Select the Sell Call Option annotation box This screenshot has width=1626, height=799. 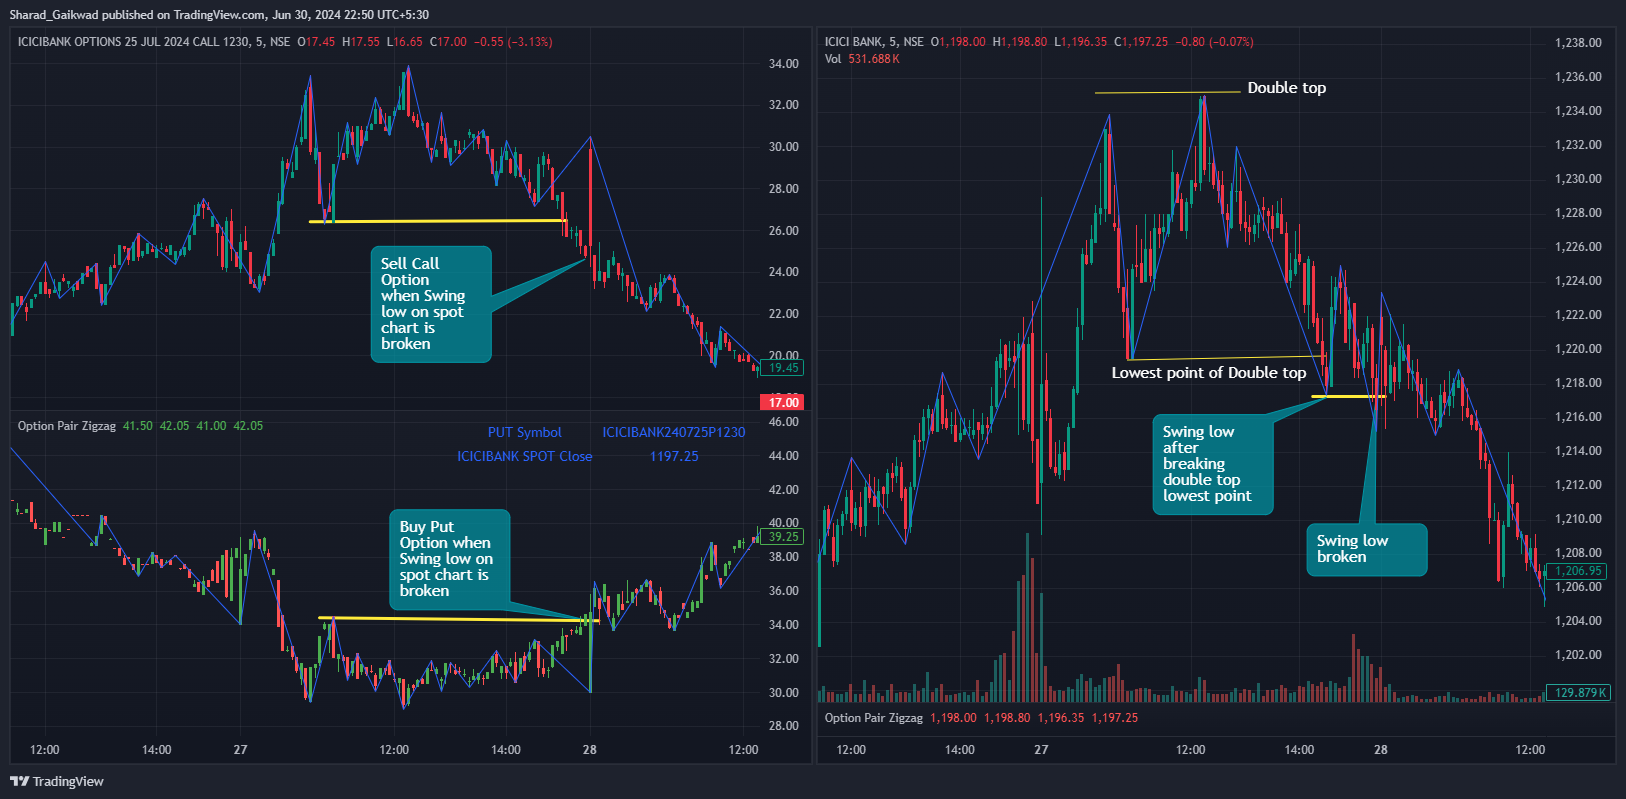431,304
